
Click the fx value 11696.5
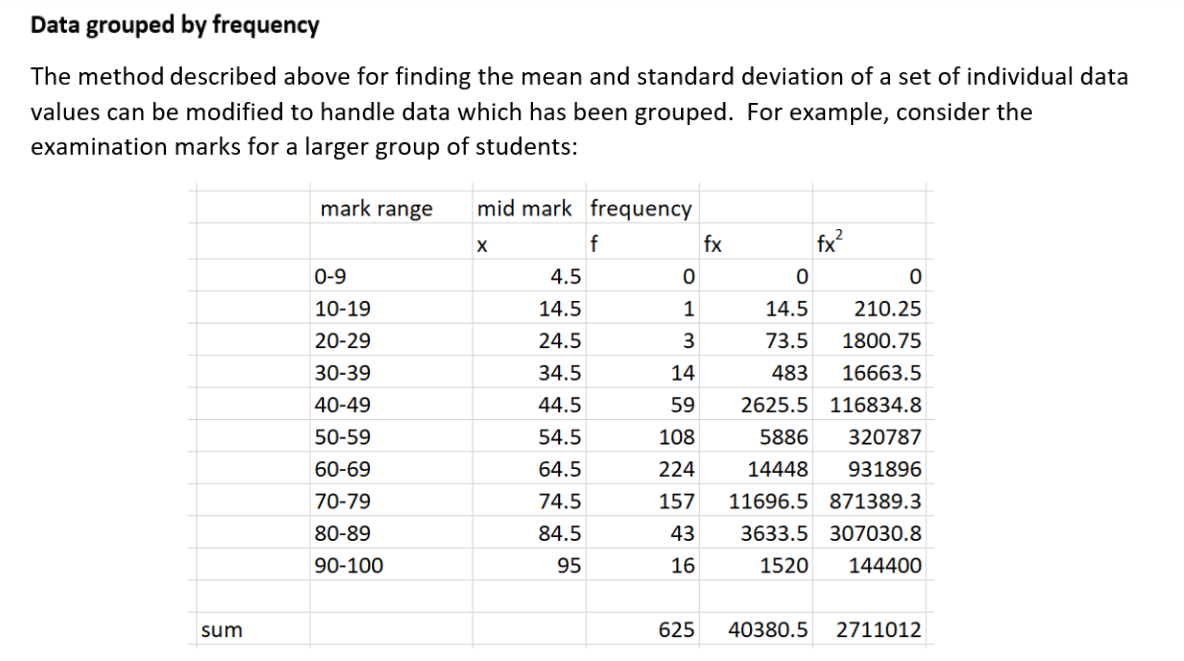pos(768,502)
